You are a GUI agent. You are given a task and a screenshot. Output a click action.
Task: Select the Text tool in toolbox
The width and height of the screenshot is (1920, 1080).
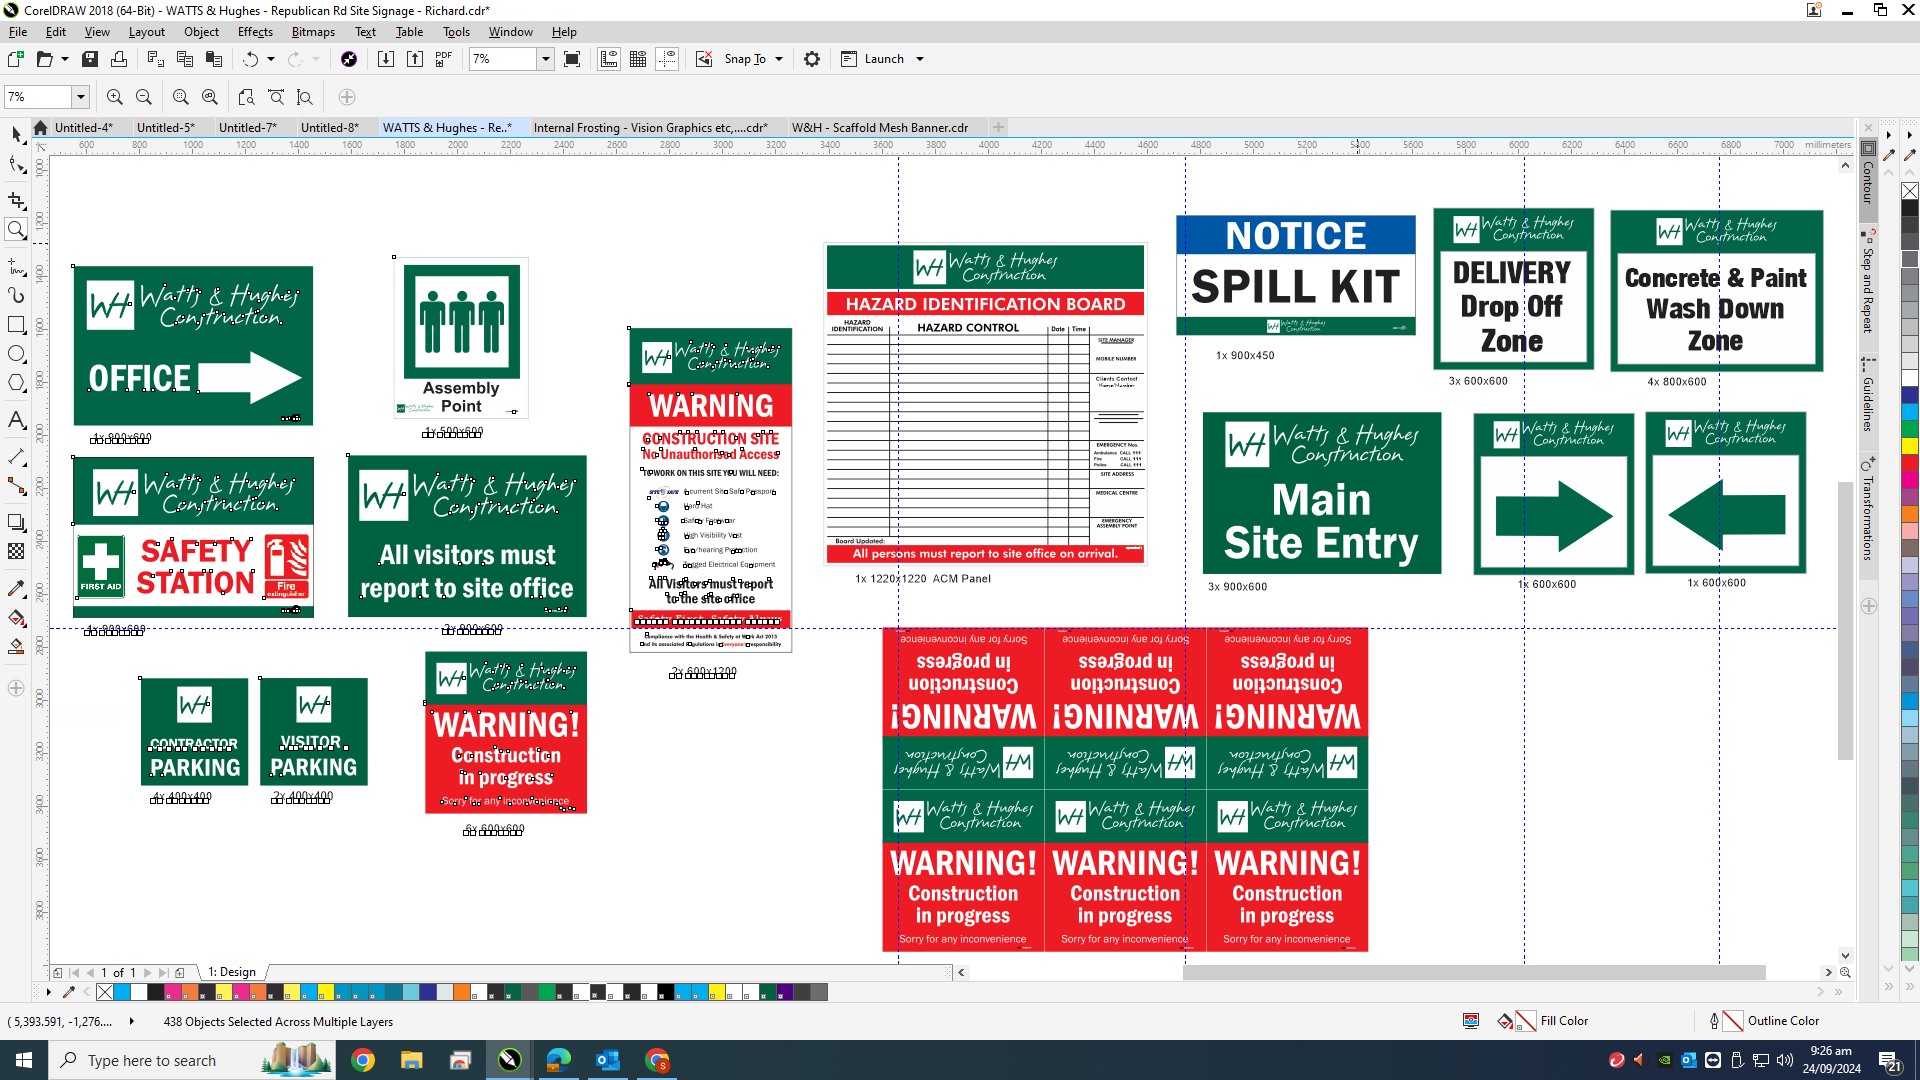click(16, 420)
